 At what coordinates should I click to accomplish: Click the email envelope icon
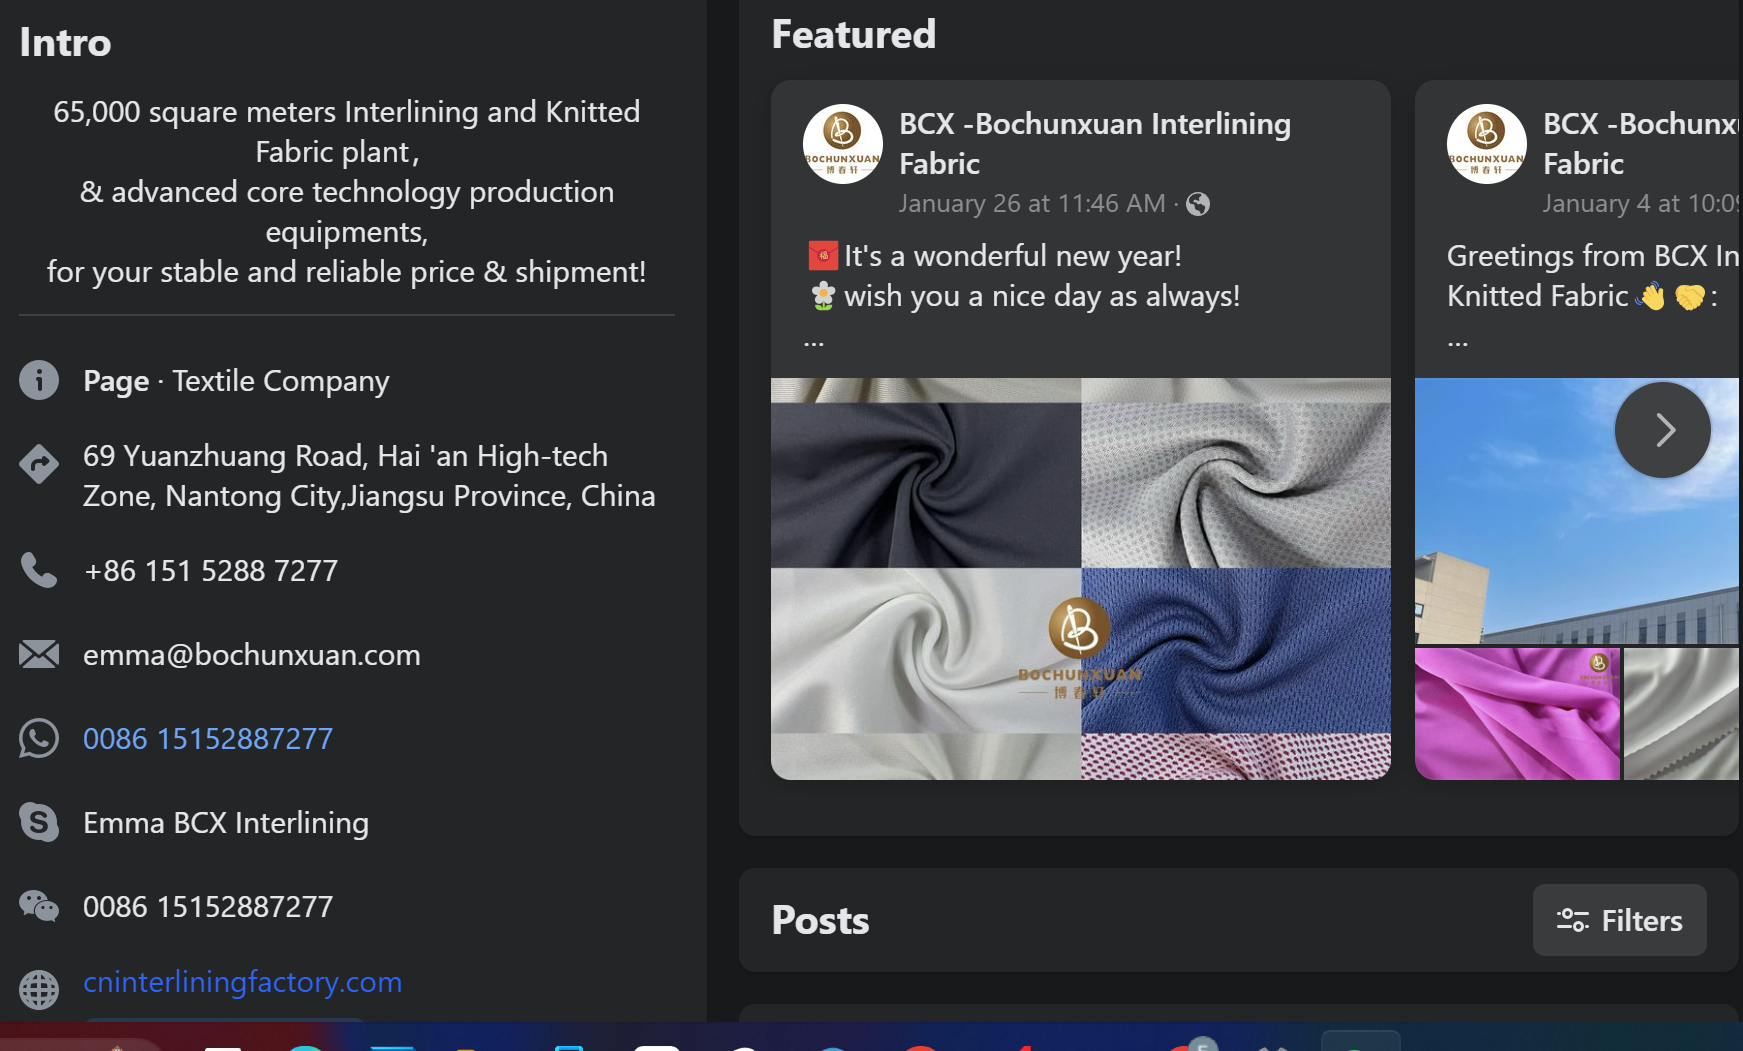pos(39,655)
